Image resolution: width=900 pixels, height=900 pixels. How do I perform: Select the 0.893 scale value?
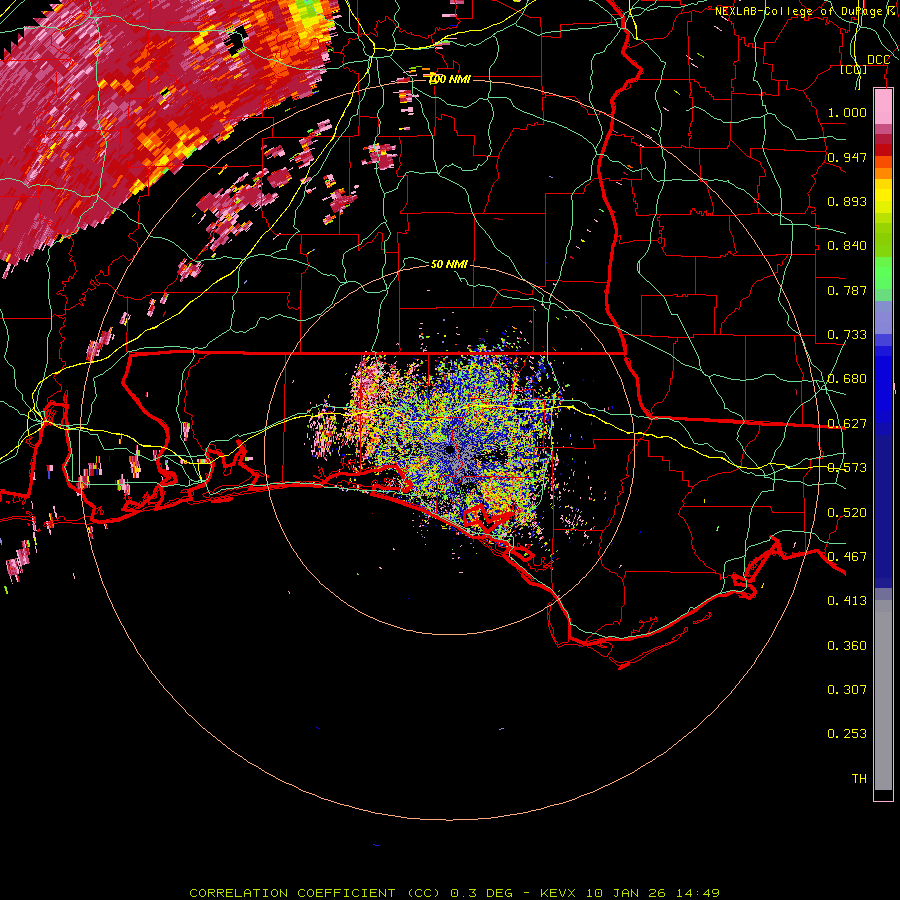(x=847, y=201)
